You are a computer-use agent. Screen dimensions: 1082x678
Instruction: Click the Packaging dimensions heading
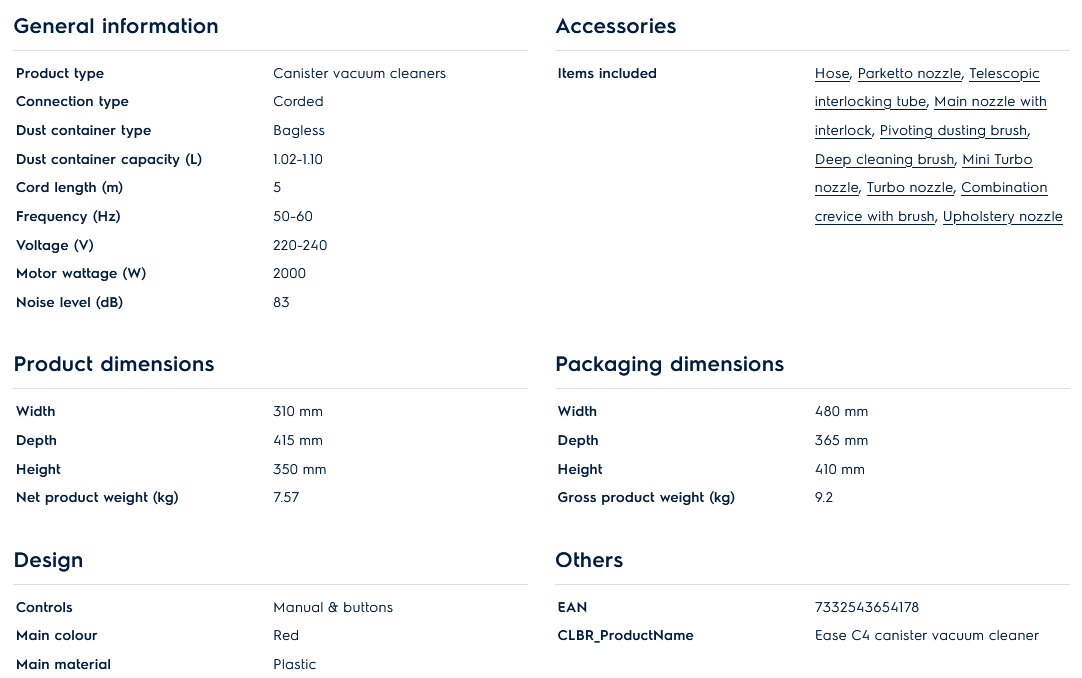click(x=670, y=365)
